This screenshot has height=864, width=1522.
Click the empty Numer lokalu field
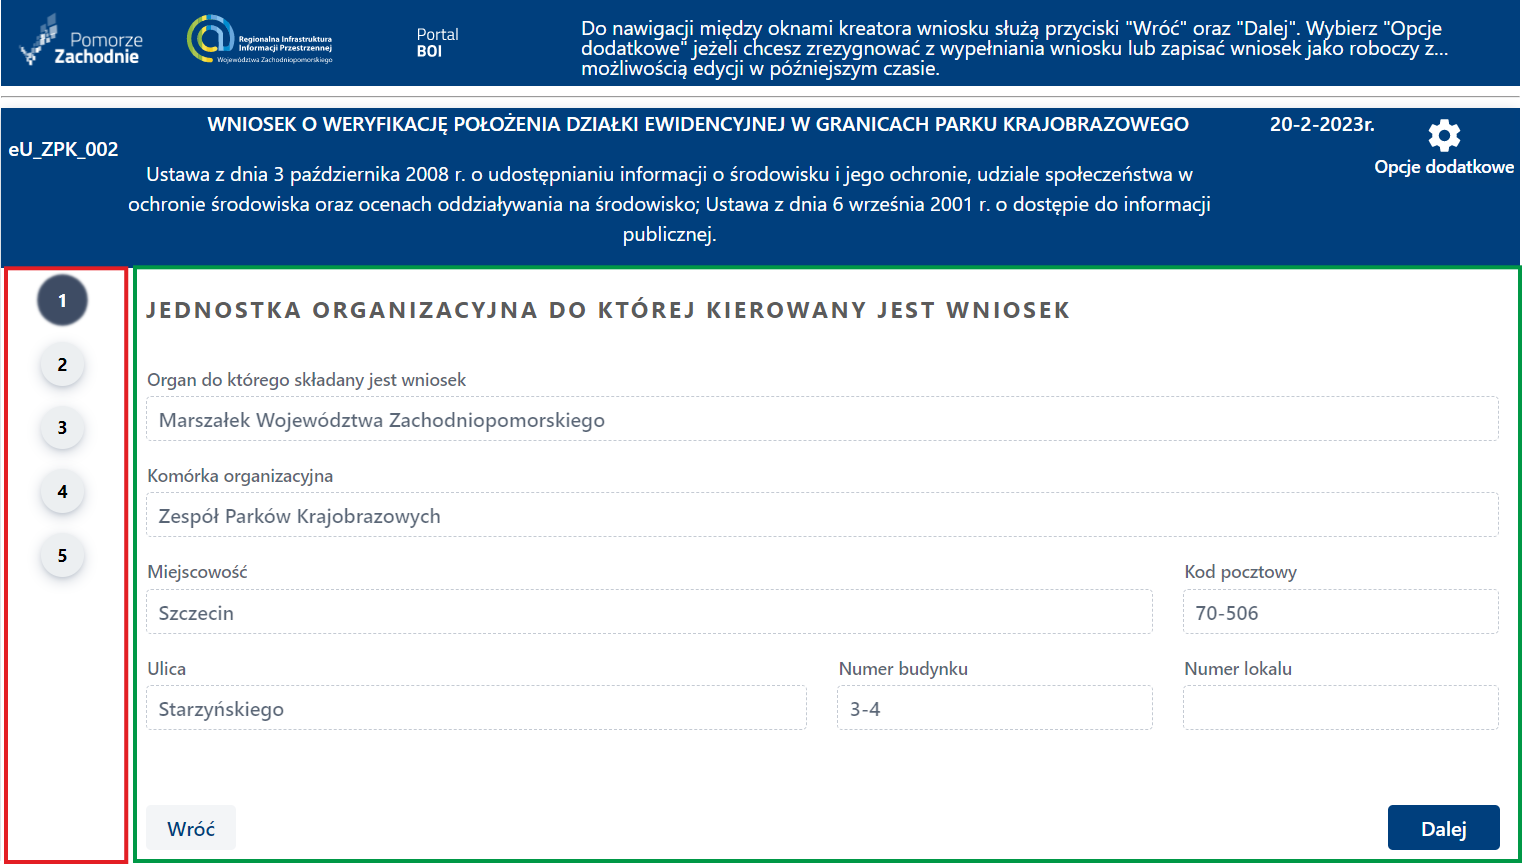pyautogui.click(x=1340, y=707)
